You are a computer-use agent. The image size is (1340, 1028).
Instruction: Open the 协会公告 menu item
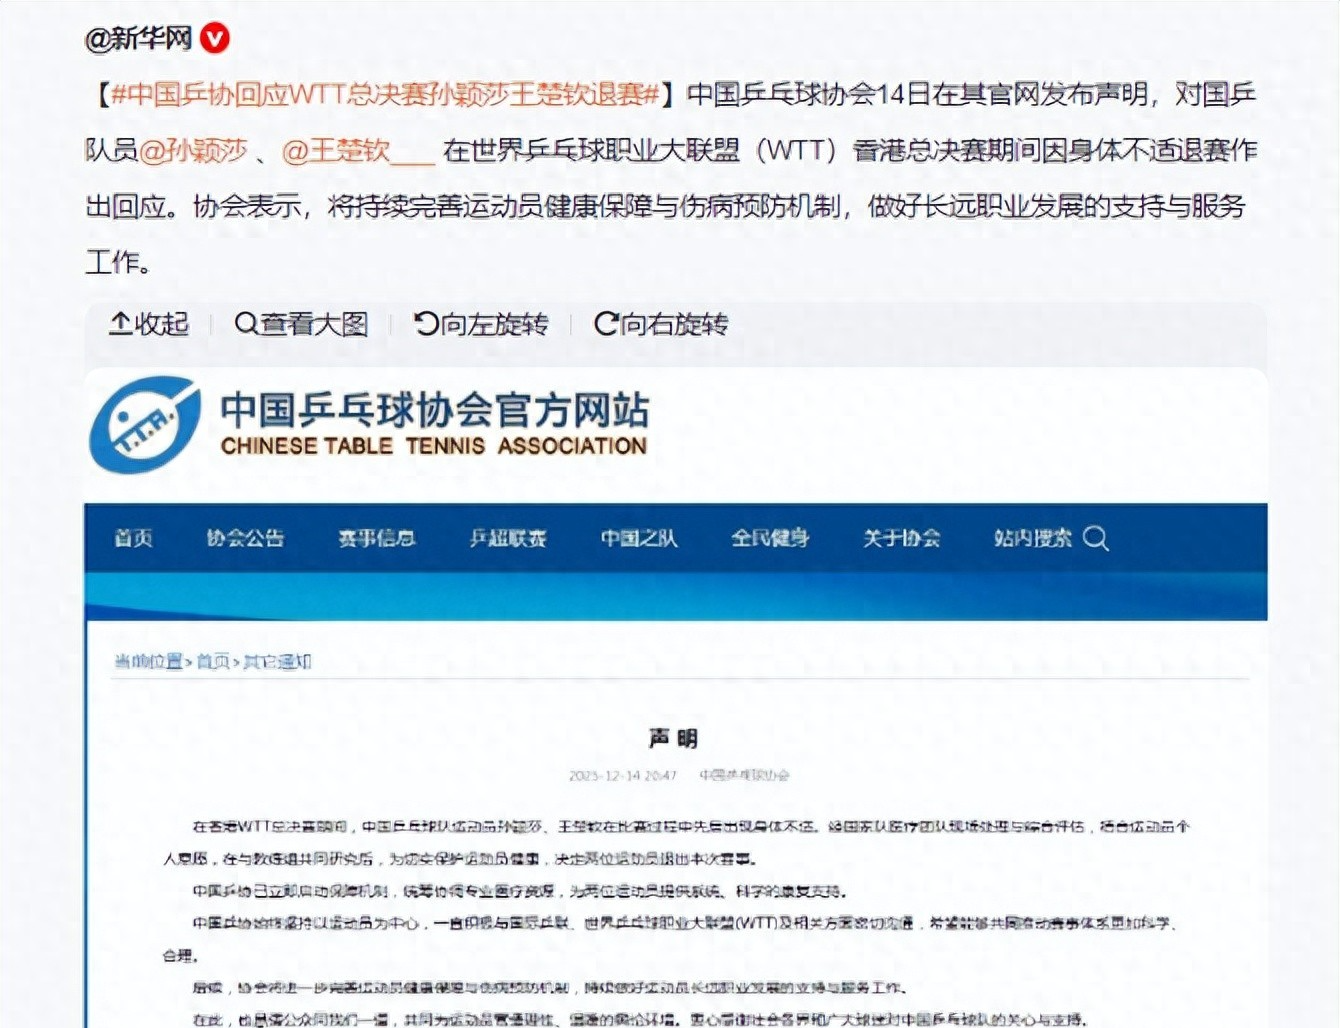tap(245, 538)
